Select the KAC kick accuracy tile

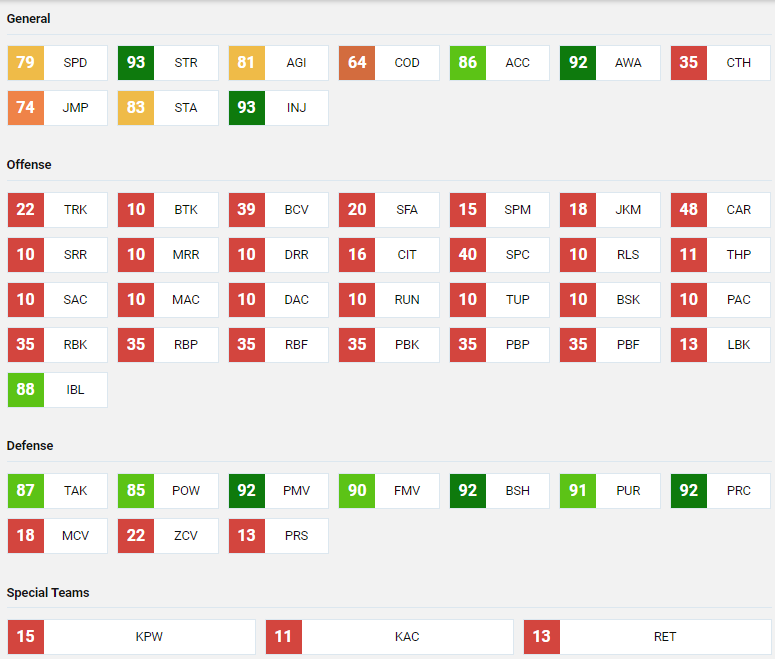point(389,637)
